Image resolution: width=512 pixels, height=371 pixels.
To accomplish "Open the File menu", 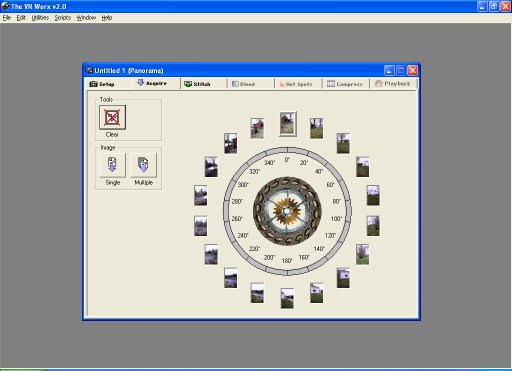I will (7, 18).
